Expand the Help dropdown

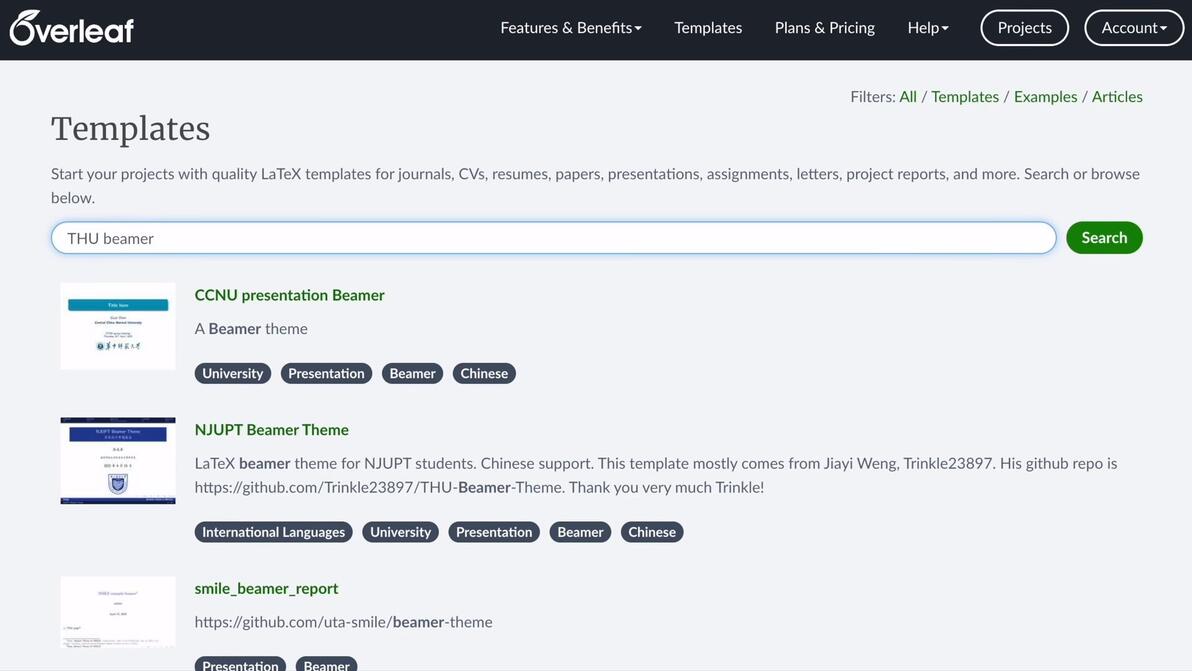pyautogui.click(x=928, y=28)
